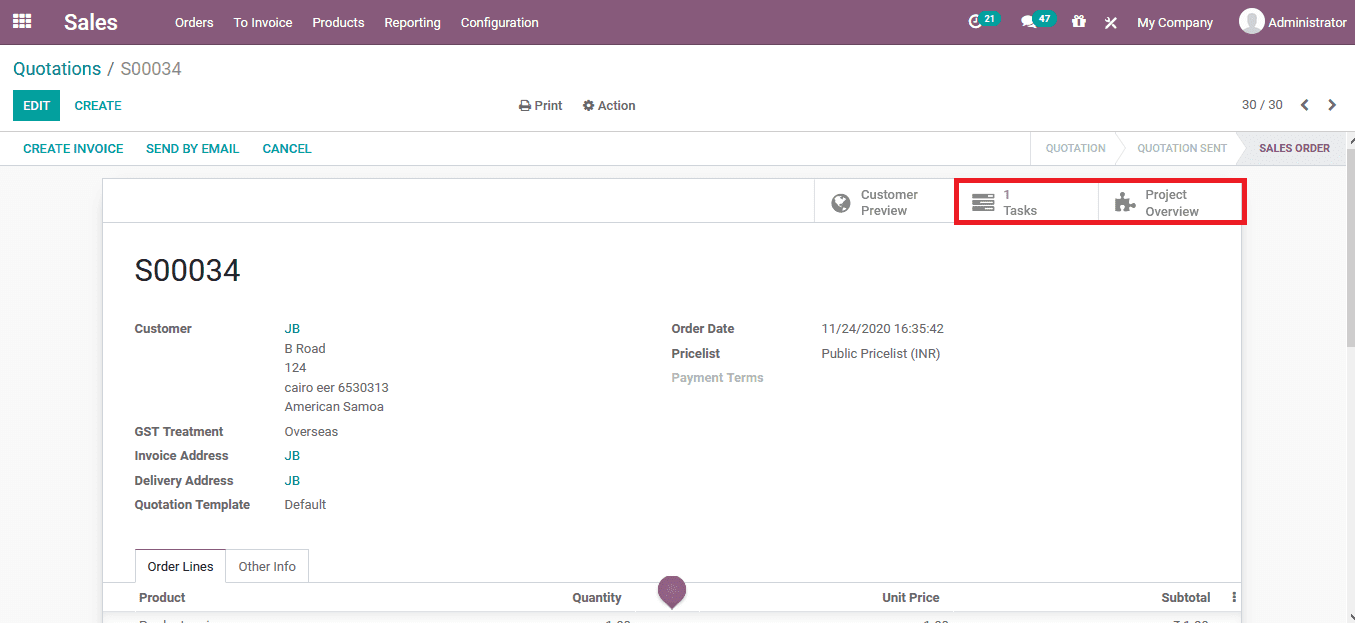Open the Action gear dropdown
The height and width of the screenshot is (623, 1355).
coord(609,105)
